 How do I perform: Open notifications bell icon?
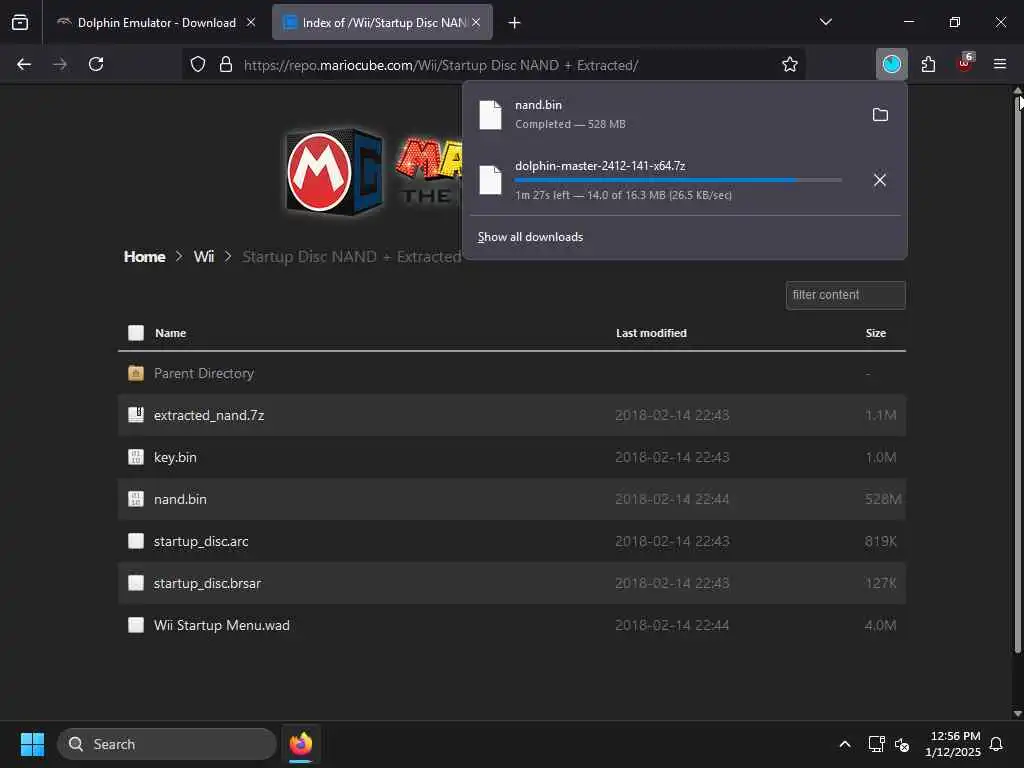click(996, 744)
